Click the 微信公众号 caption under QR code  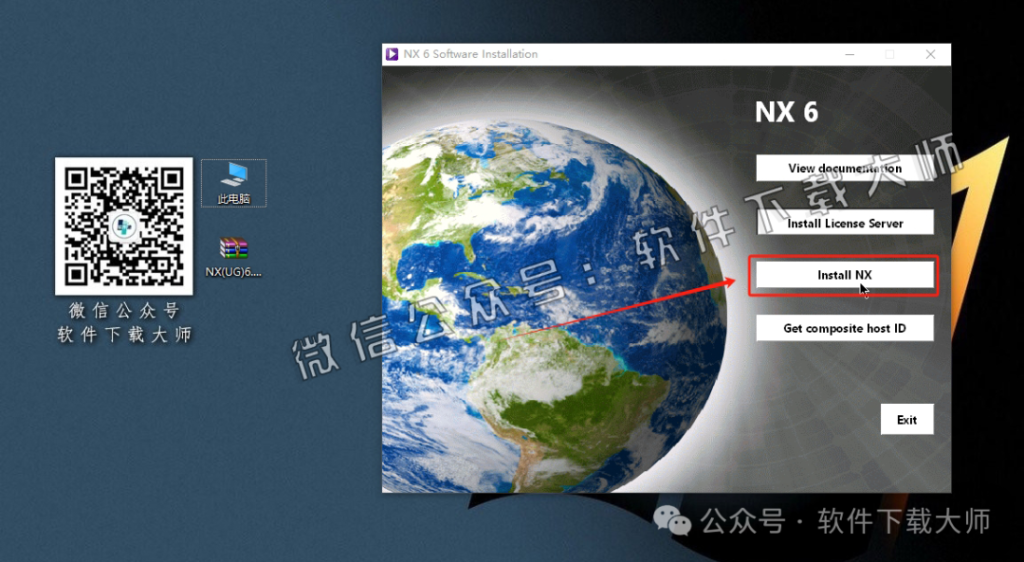coord(124,312)
